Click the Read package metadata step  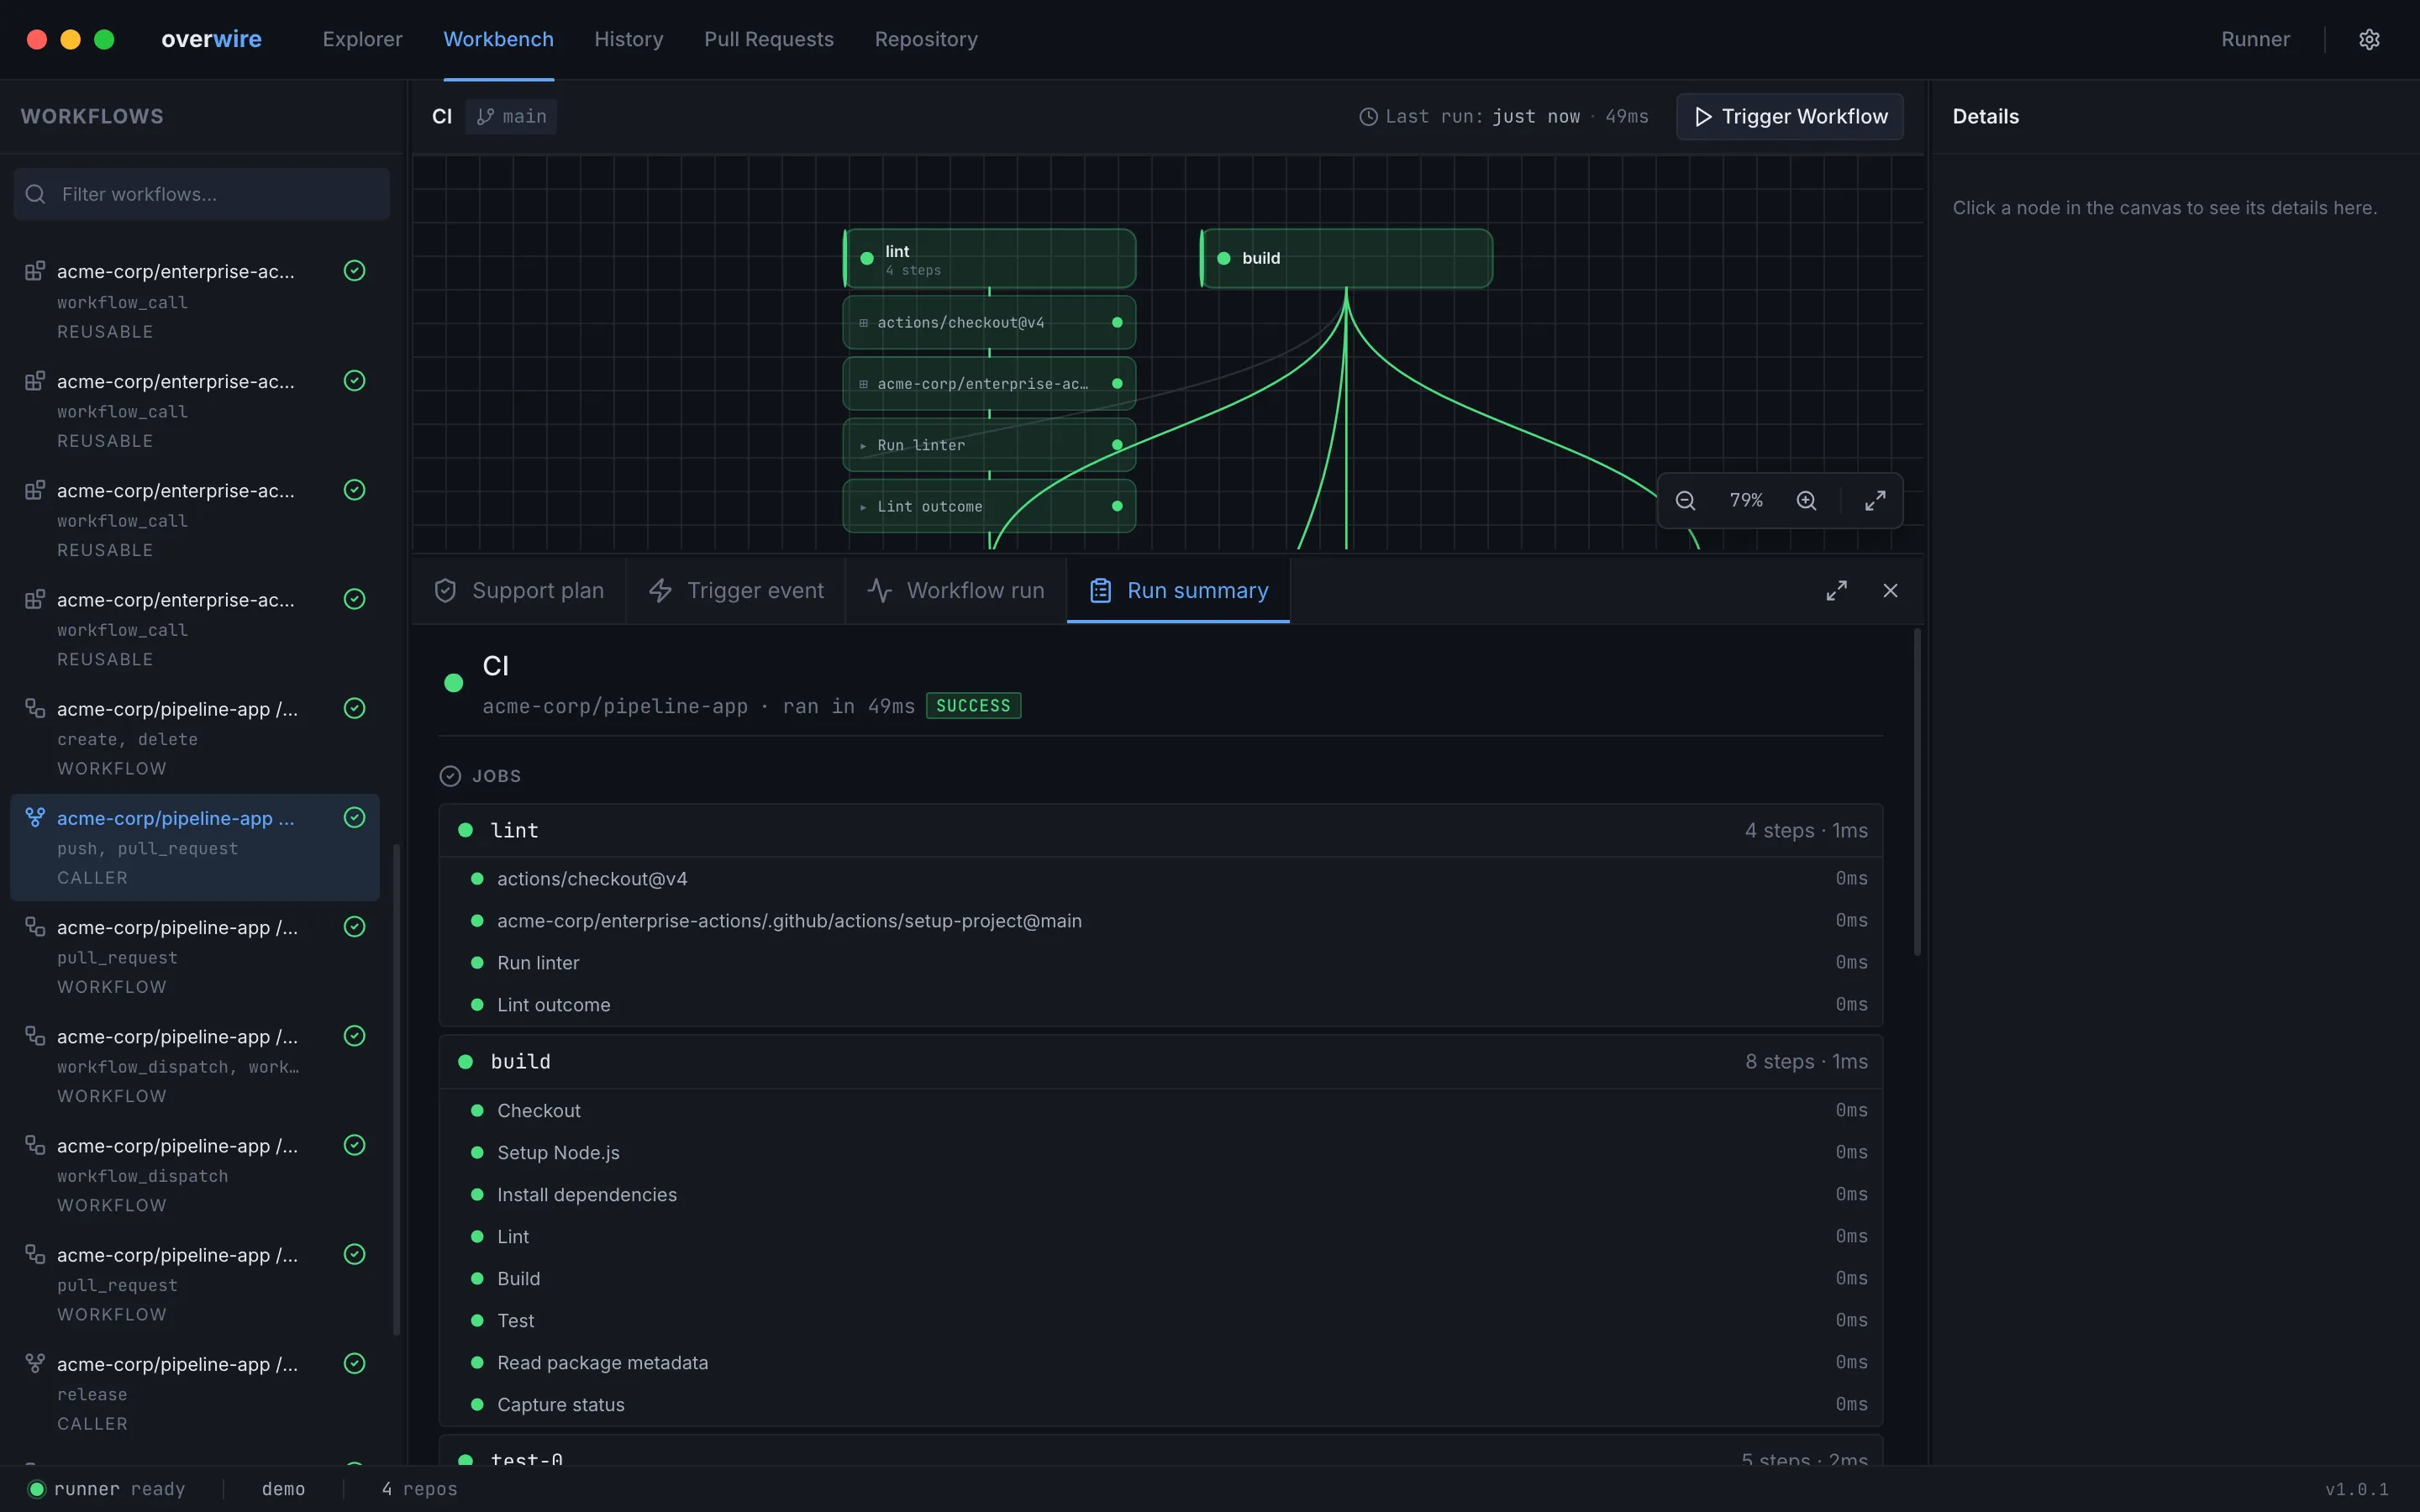click(1160, 1363)
